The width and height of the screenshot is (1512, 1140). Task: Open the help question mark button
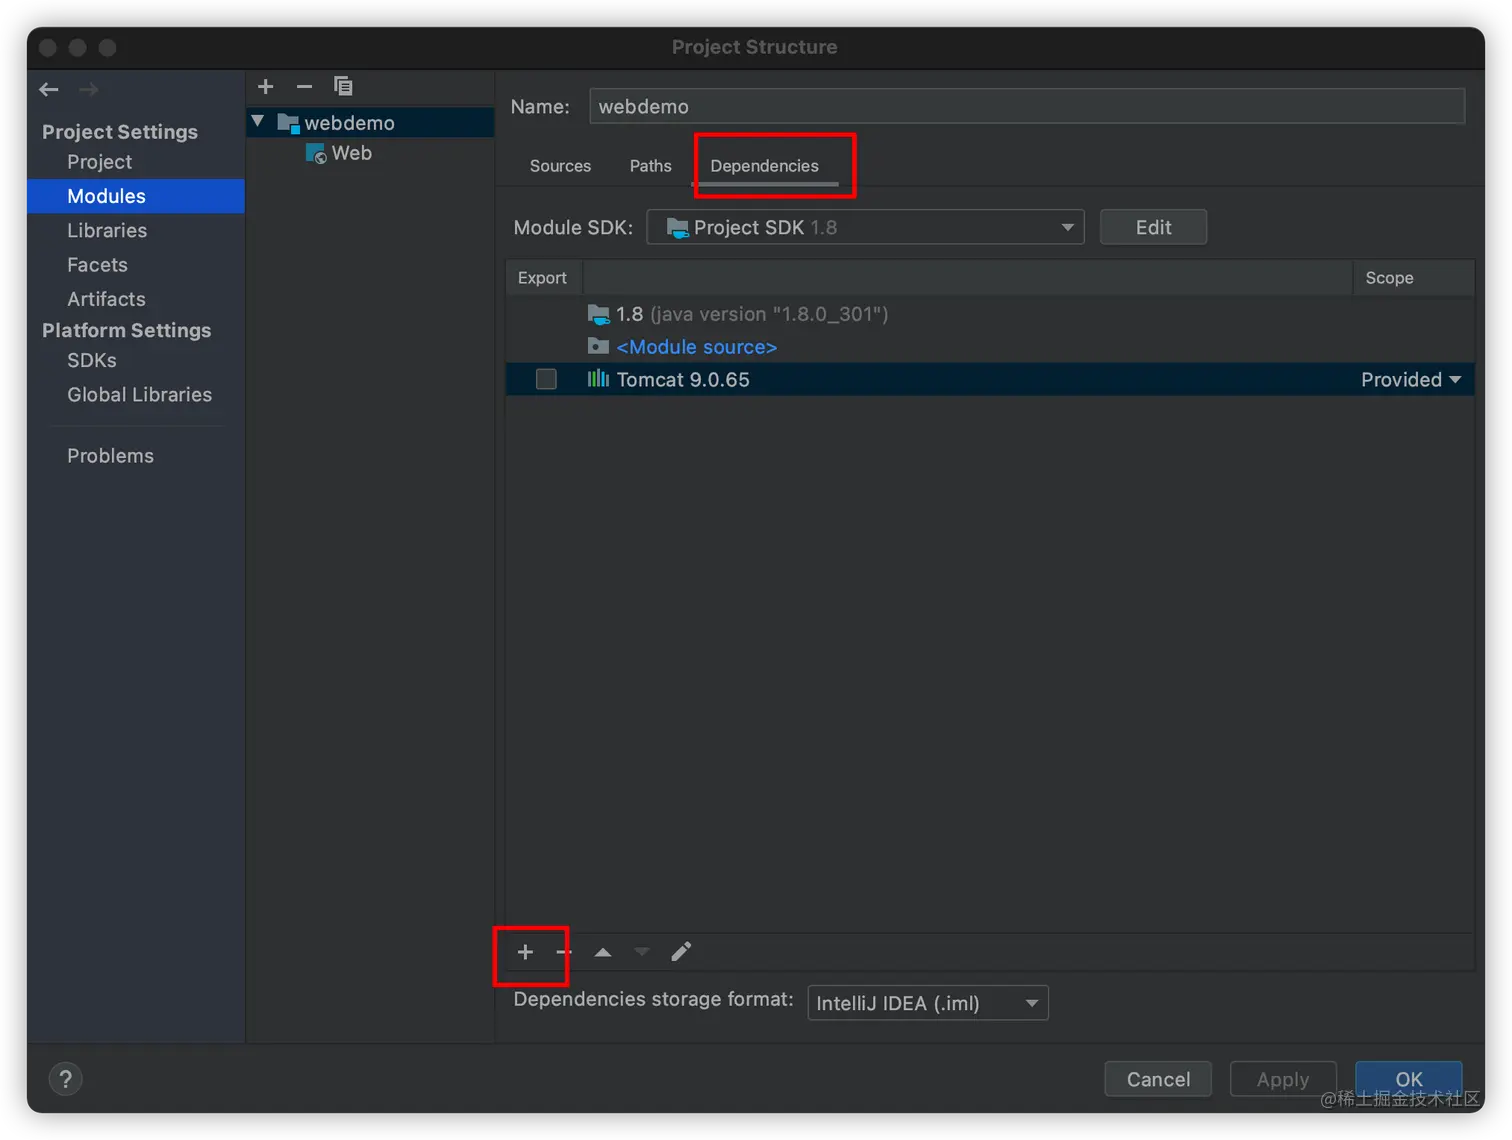[x=65, y=1079]
